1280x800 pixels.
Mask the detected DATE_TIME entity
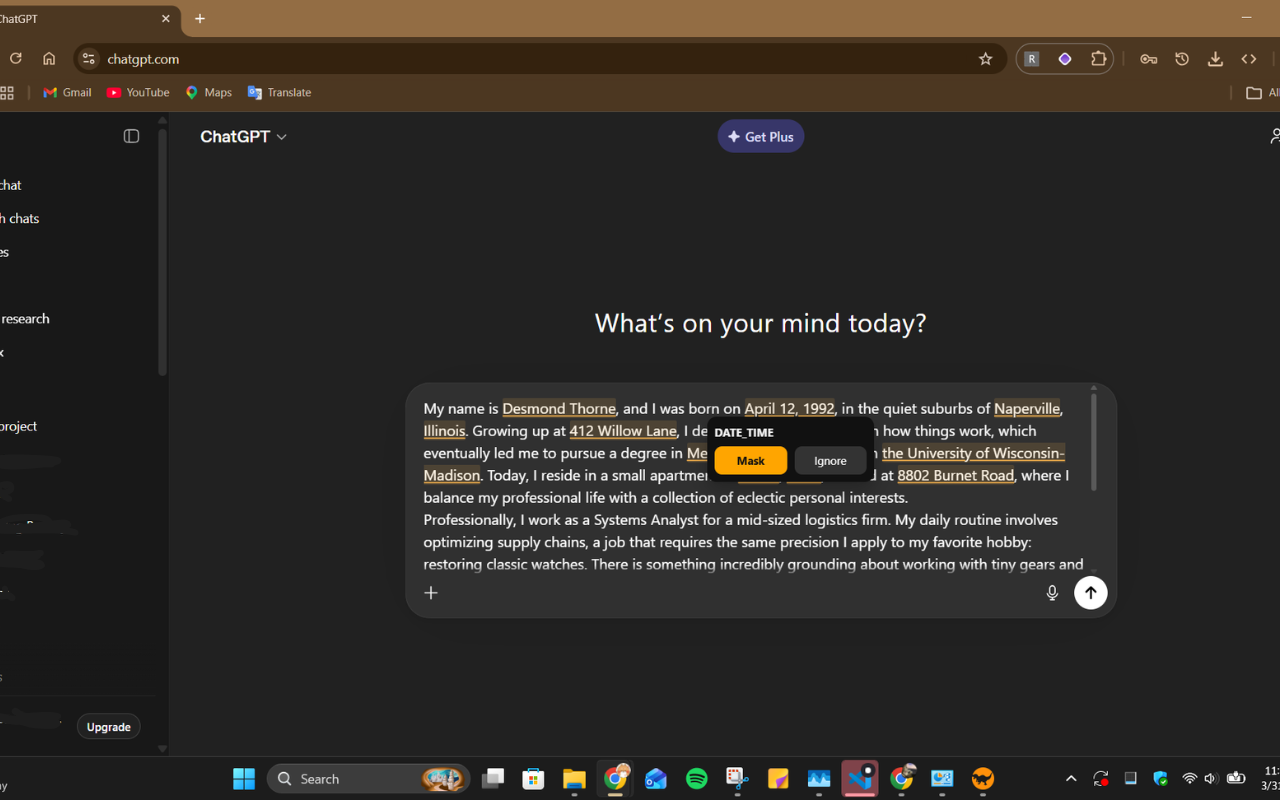coord(751,461)
